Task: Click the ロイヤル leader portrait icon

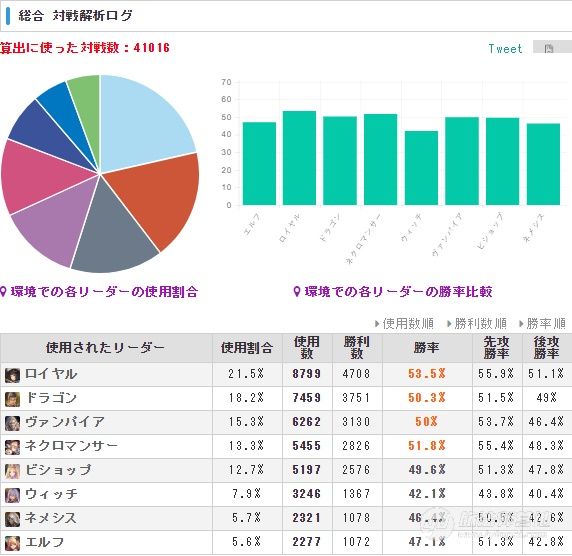Action: coord(12,375)
